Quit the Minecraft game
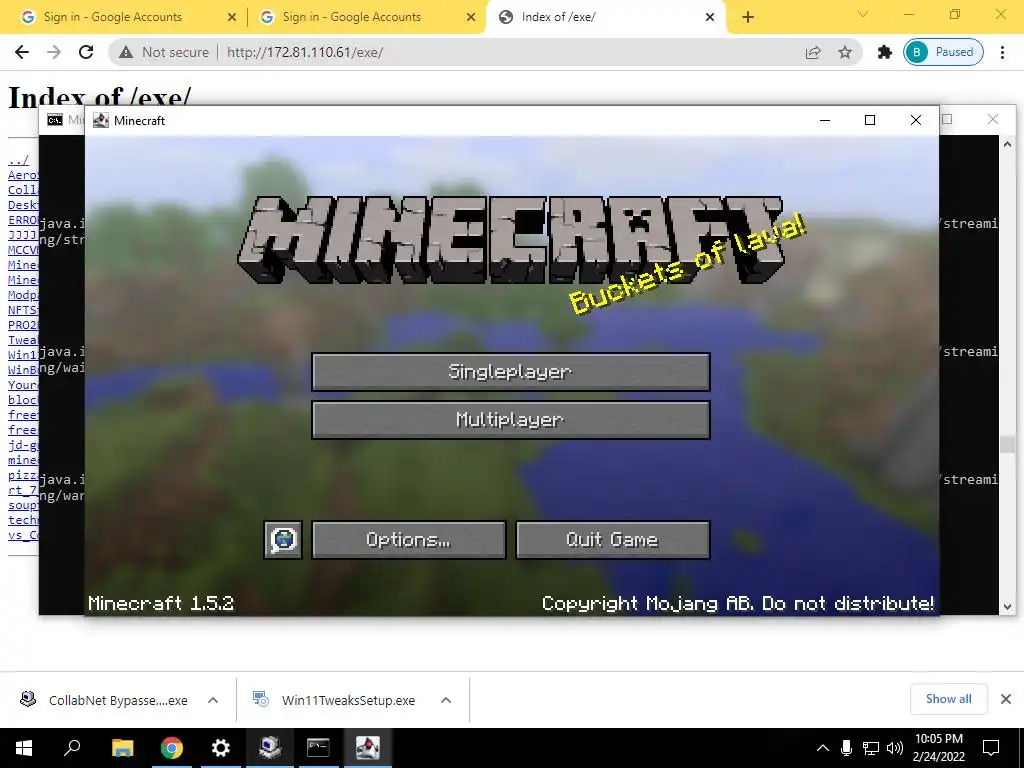The image size is (1024, 768). pos(613,539)
